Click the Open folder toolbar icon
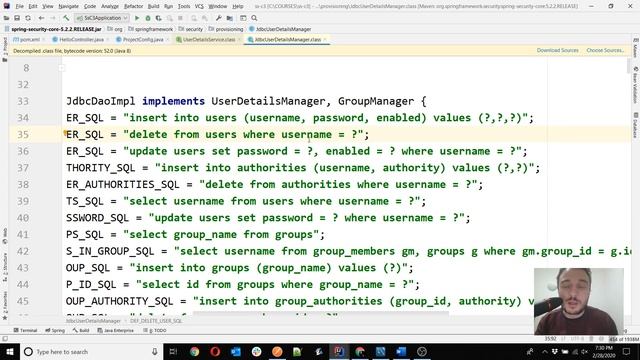The height and width of the screenshot is (360, 640). [x=7, y=18]
